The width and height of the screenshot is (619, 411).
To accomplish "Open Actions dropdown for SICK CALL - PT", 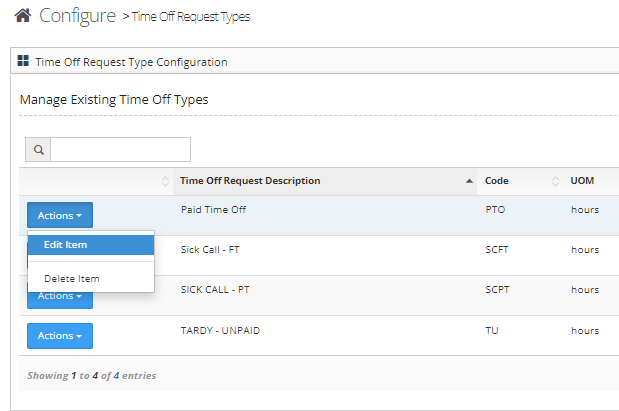I will (60, 296).
